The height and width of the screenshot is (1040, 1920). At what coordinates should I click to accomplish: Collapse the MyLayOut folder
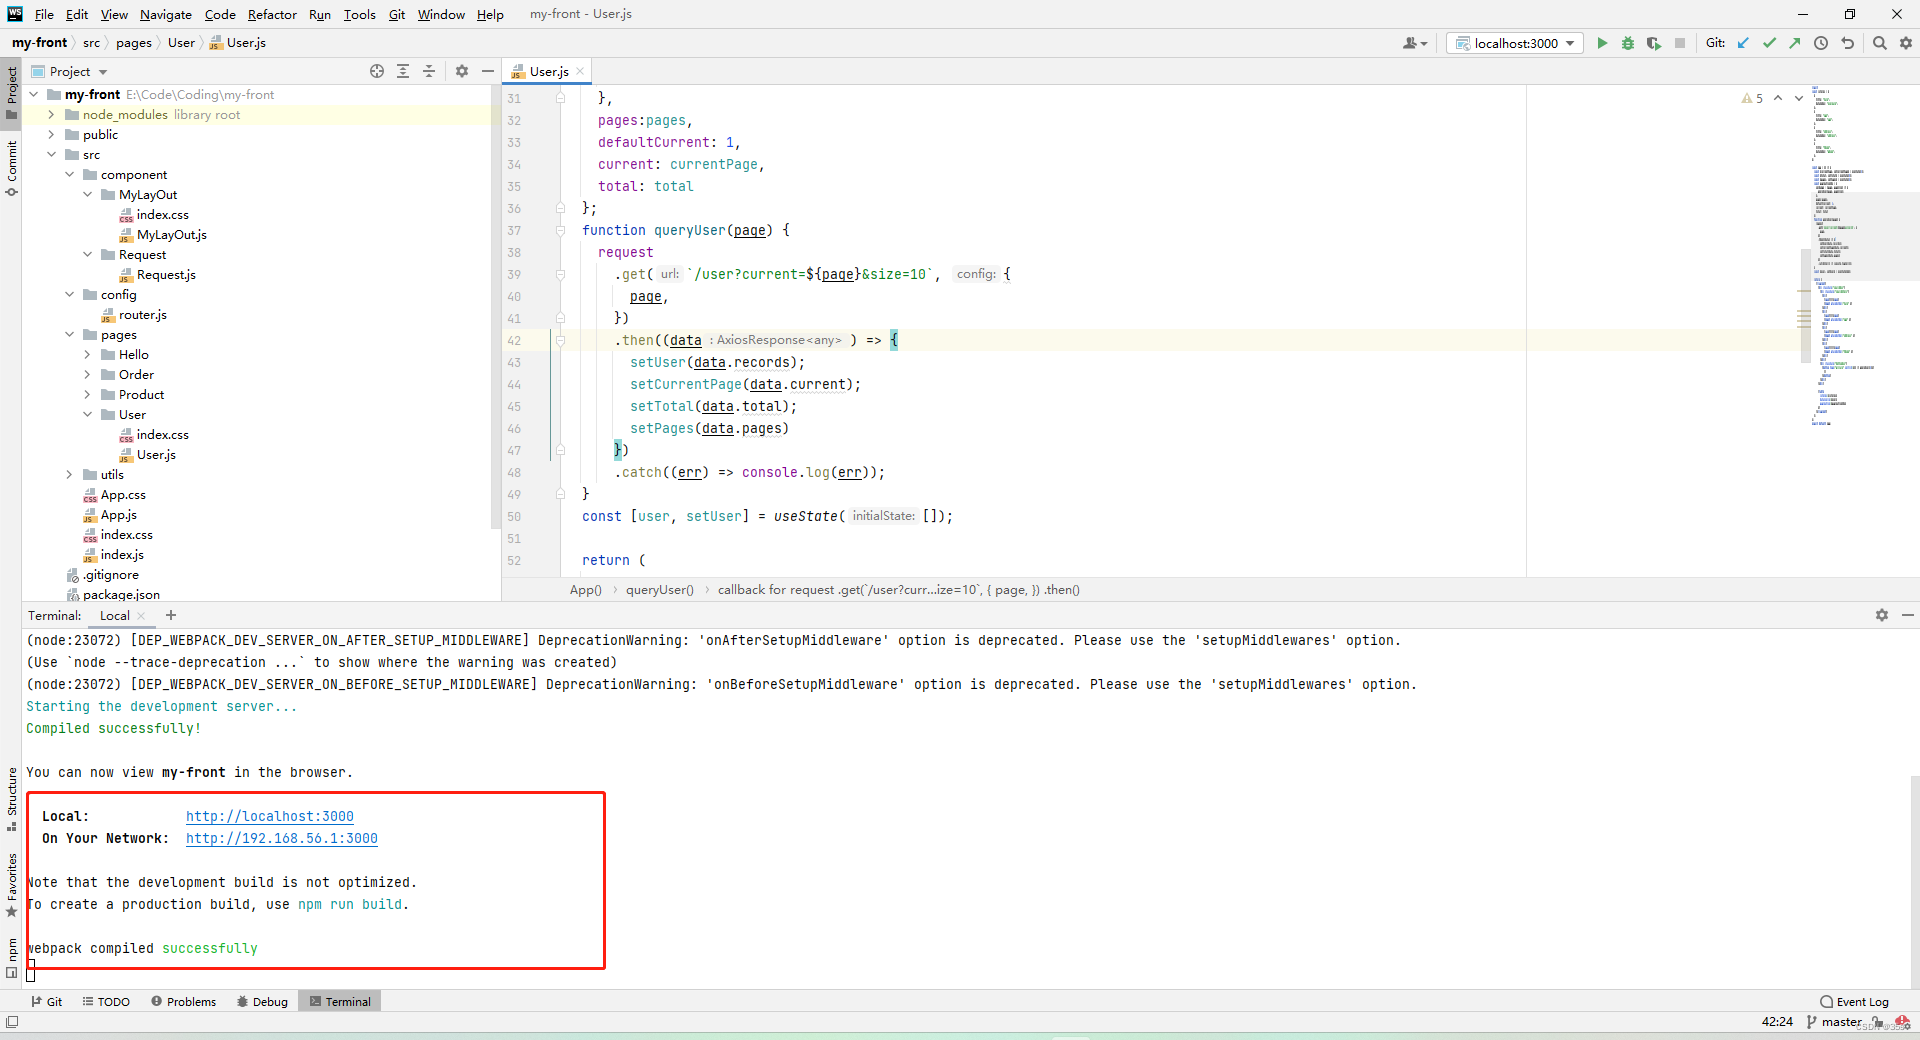pyautogui.click(x=87, y=195)
